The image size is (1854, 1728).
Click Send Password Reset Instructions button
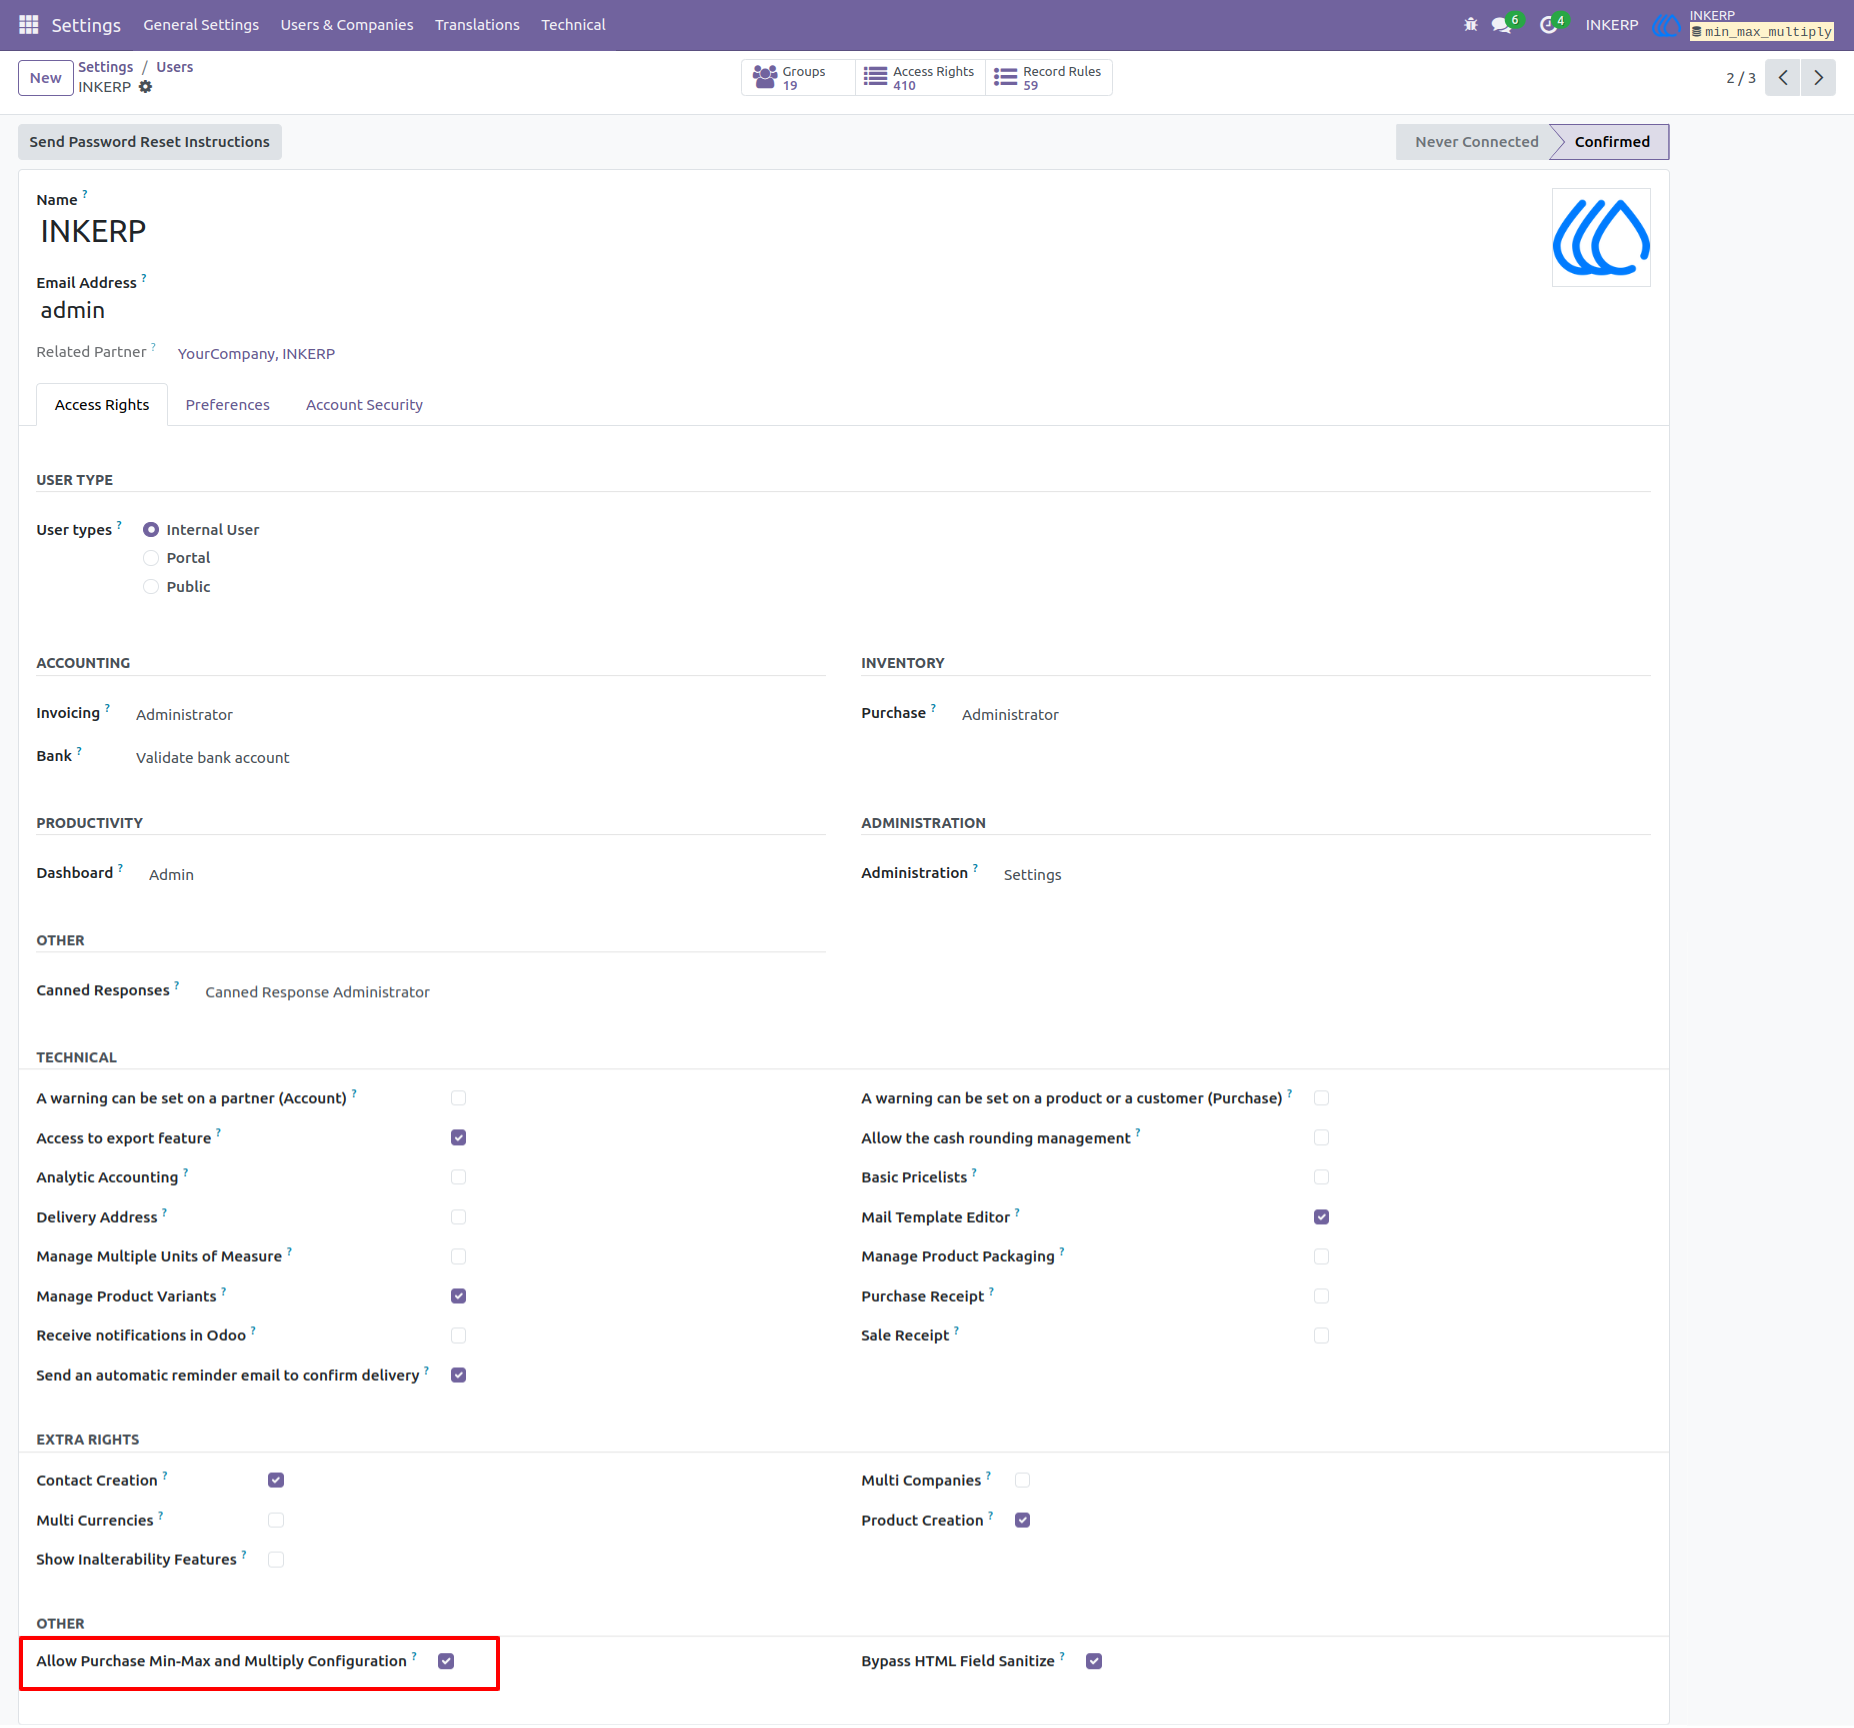coord(150,142)
